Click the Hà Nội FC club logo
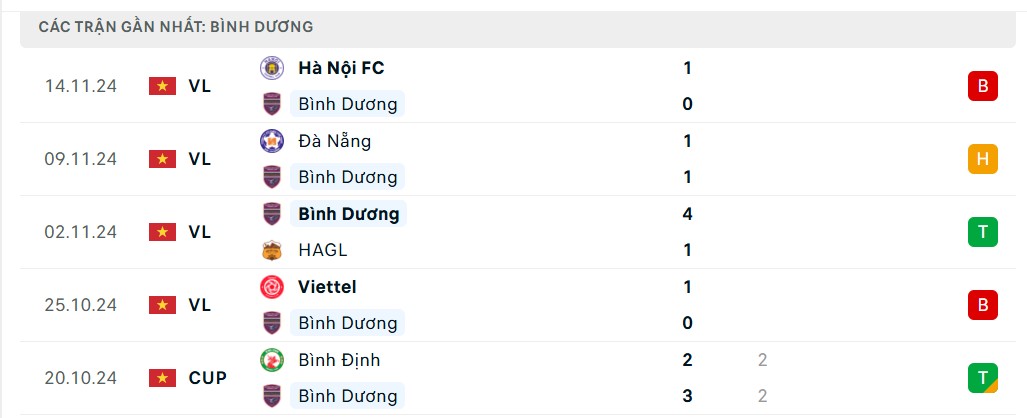 point(271,68)
